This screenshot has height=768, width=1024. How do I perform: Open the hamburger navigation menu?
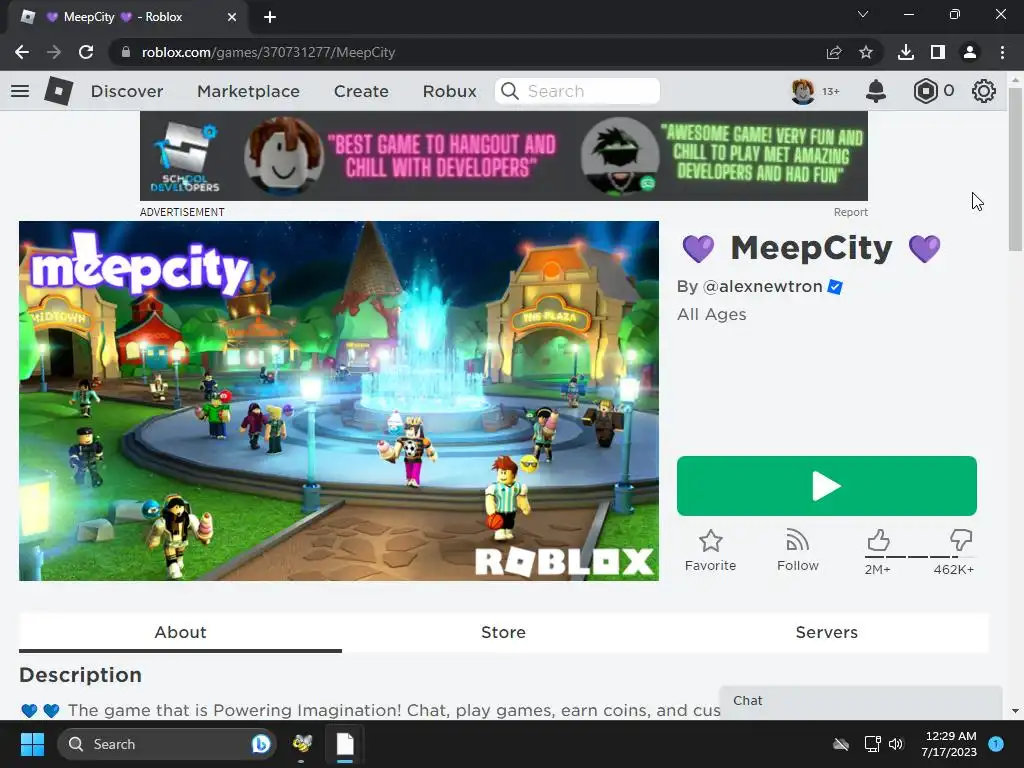pos(20,91)
